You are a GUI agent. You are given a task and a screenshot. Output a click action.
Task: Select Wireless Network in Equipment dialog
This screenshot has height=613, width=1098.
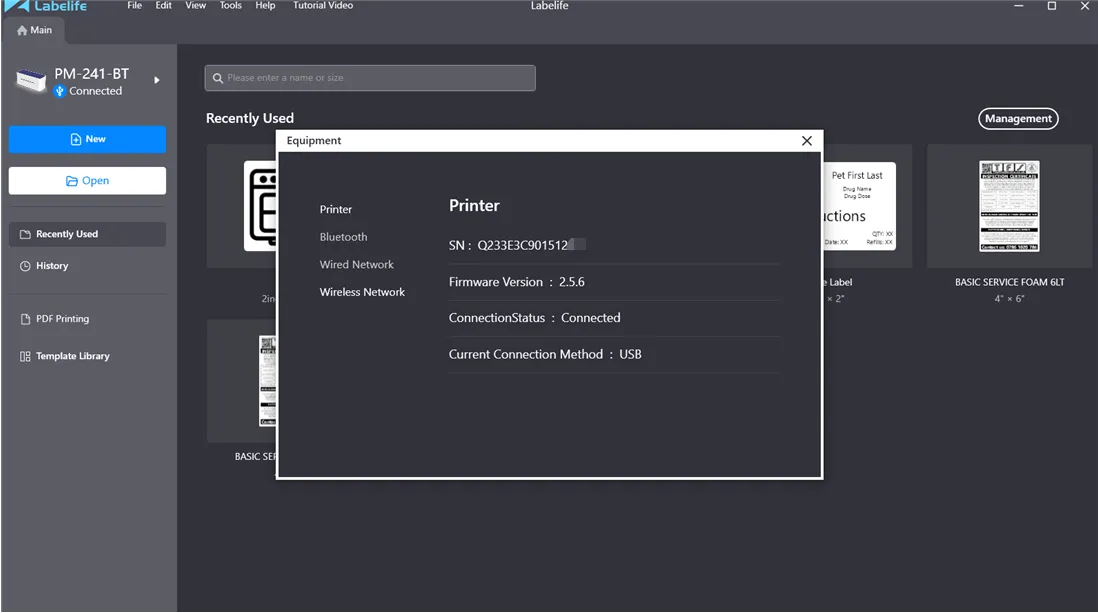(362, 292)
